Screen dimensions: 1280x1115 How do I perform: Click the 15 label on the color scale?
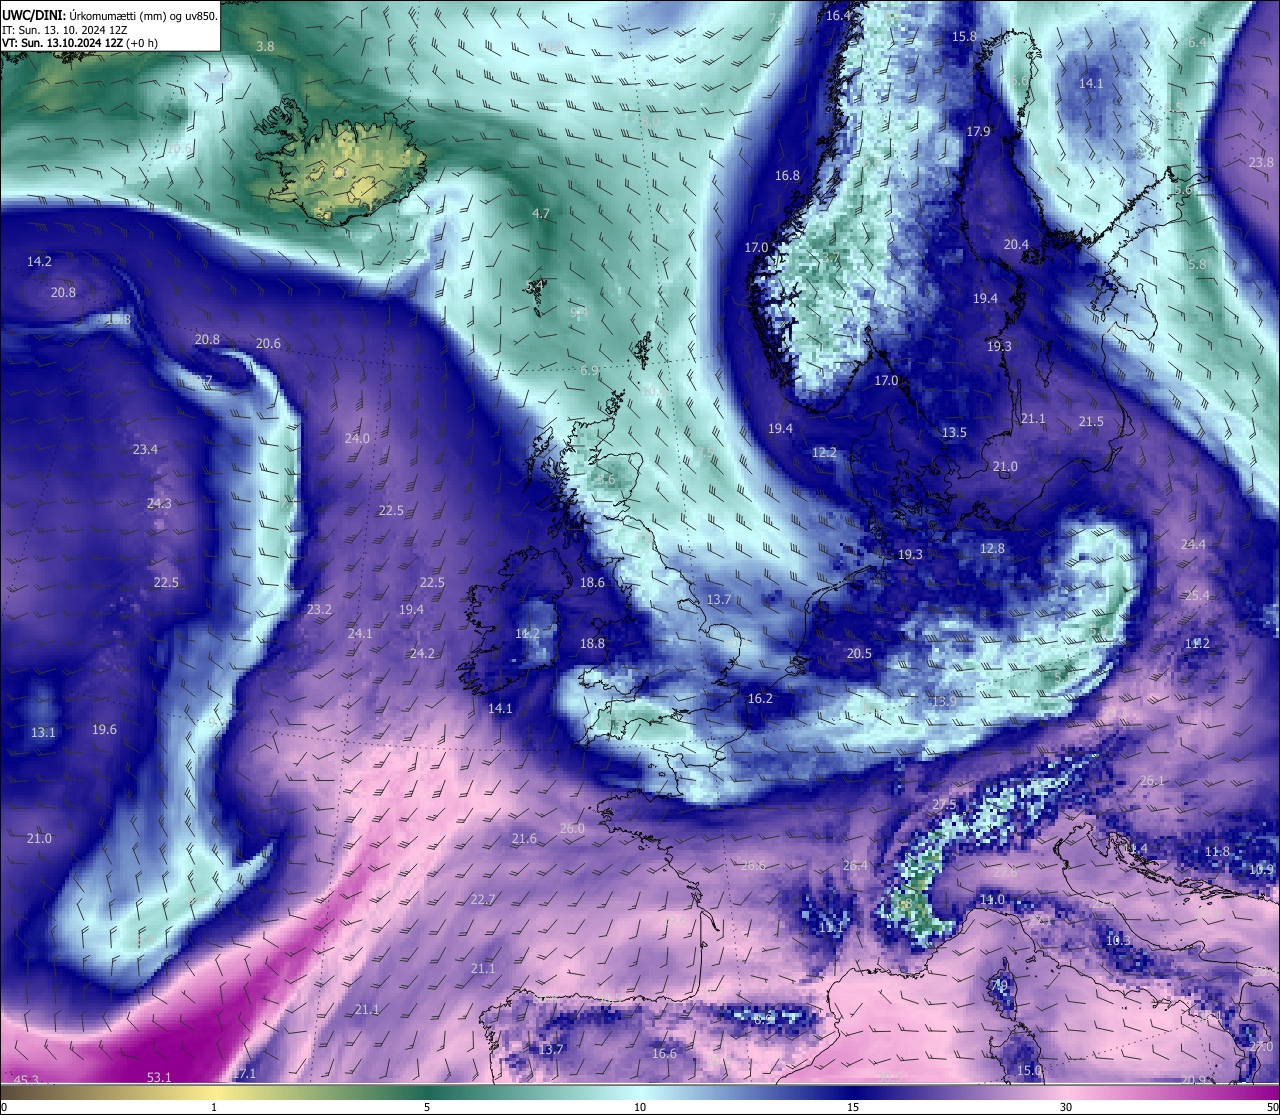[x=853, y=1107]
